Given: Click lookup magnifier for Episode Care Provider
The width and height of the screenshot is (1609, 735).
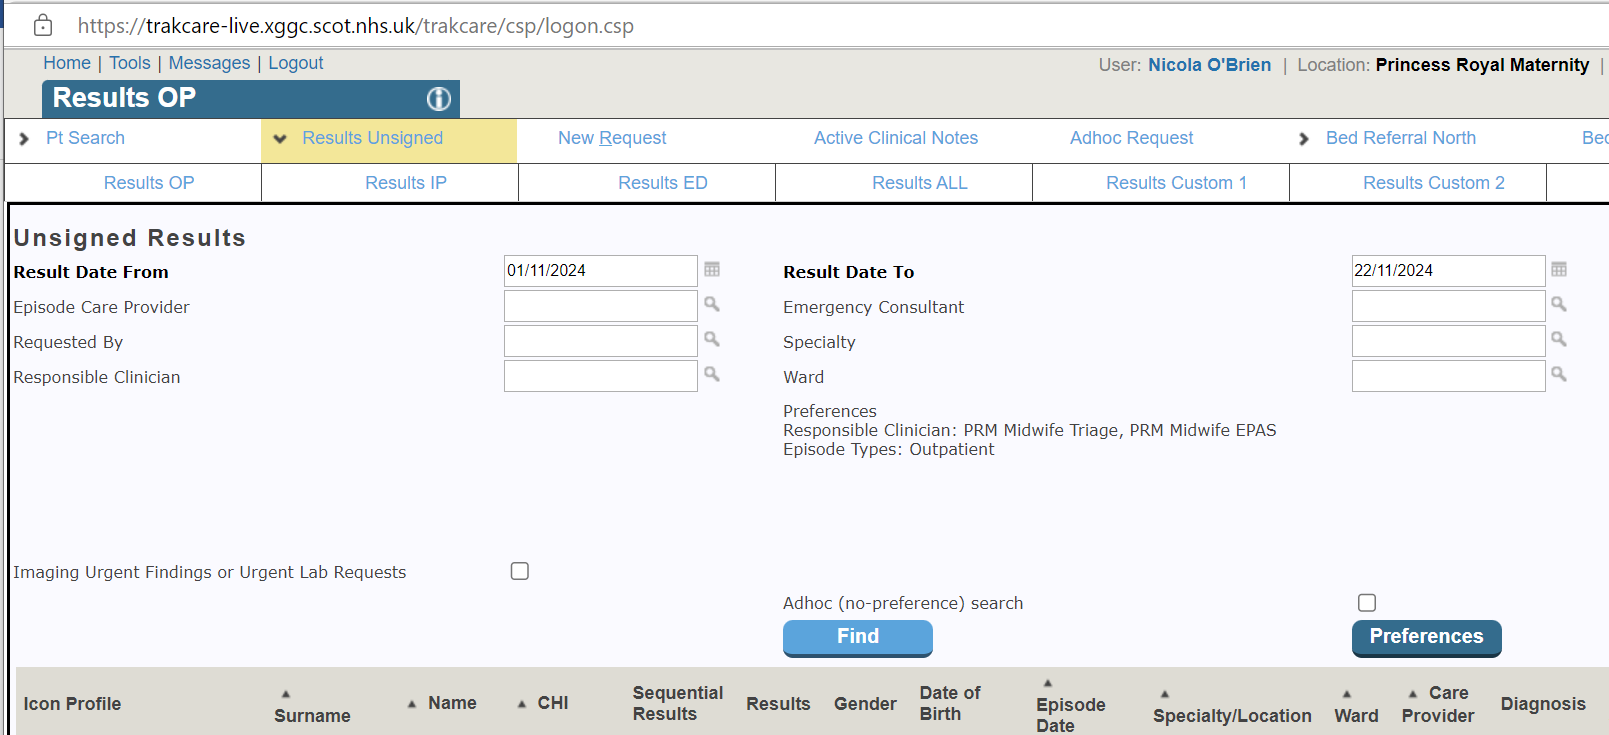Looking at the screenshot, I should coord(712,305).
